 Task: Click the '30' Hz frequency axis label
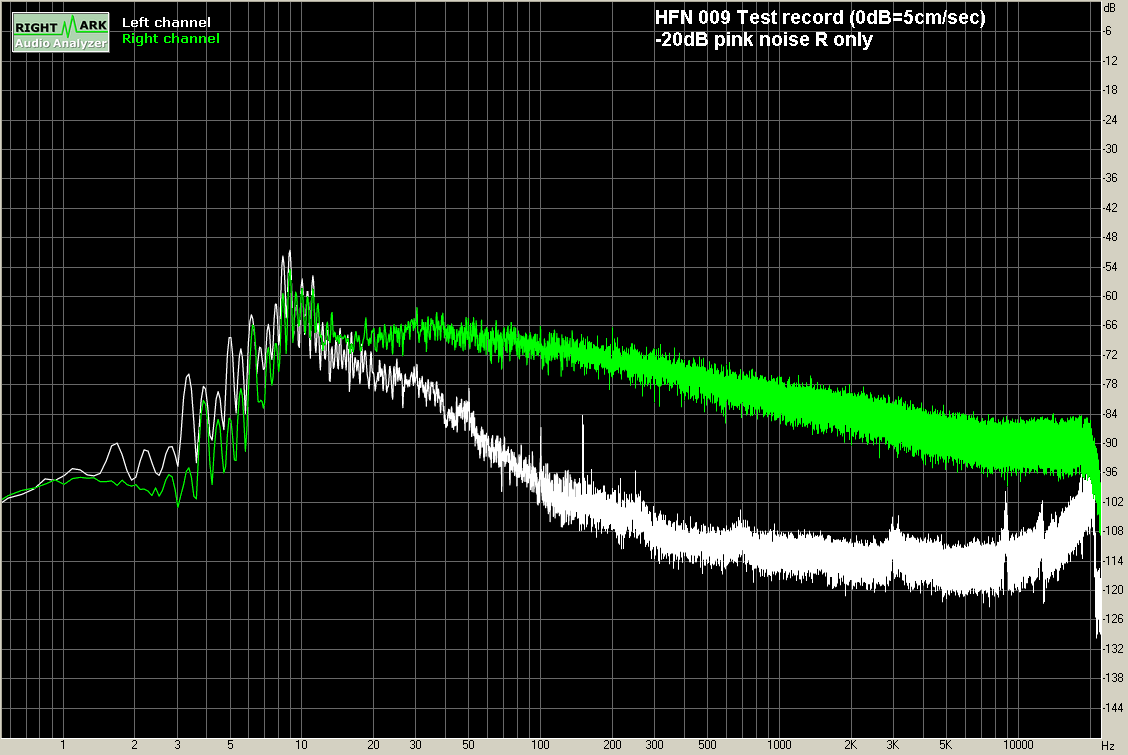click(415, 745)
